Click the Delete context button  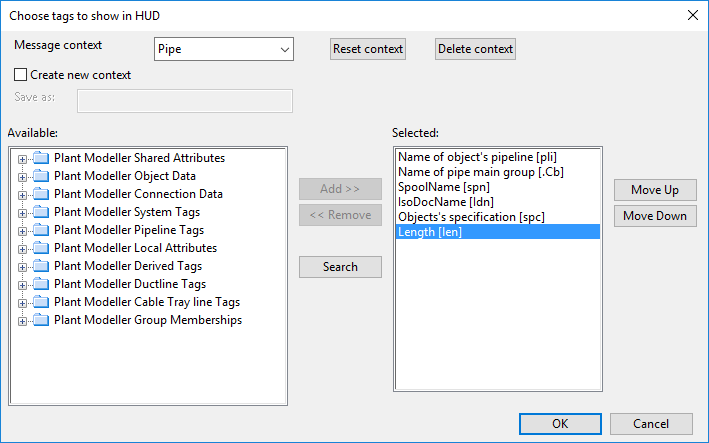475,49
